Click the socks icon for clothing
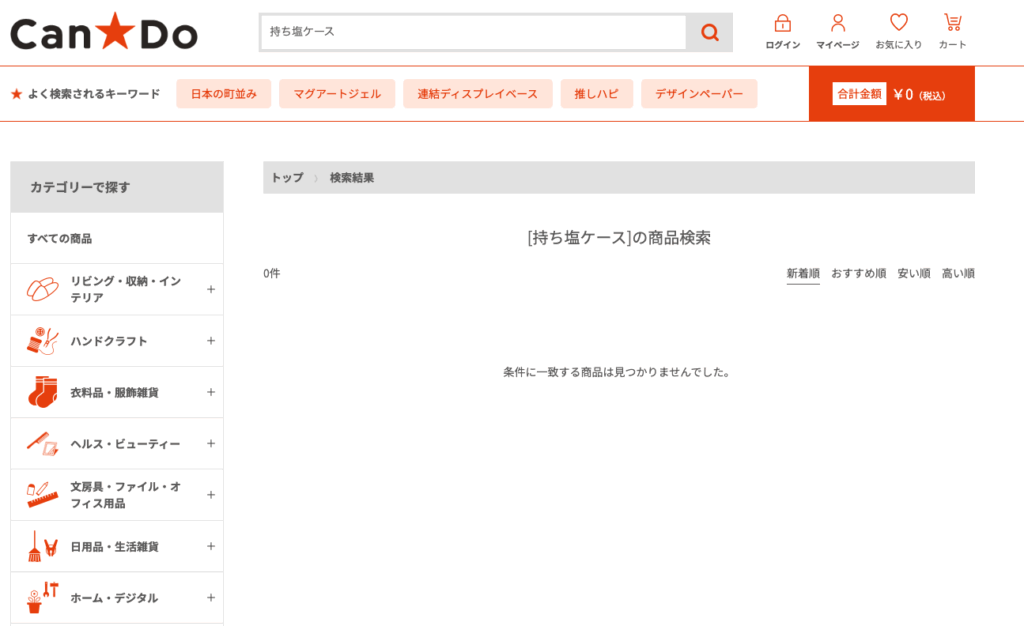This screenshot has height=626, width=1024. 42,392
